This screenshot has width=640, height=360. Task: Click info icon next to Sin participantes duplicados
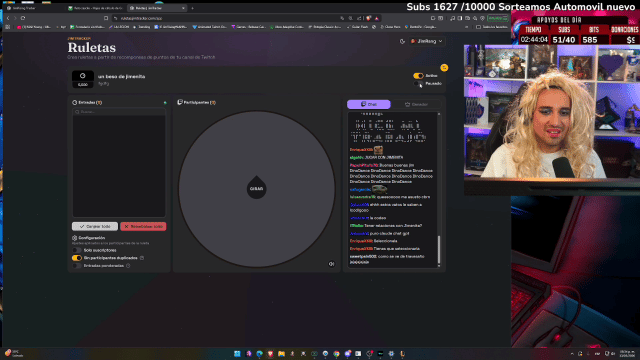click(x=142, y=258)
